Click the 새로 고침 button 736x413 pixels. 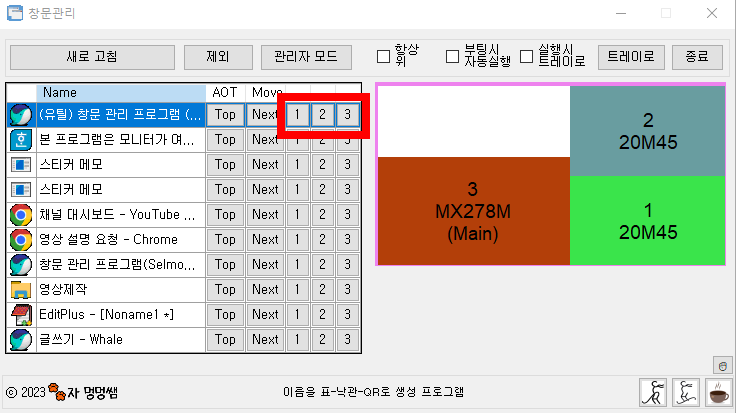[x=92, y=57]
